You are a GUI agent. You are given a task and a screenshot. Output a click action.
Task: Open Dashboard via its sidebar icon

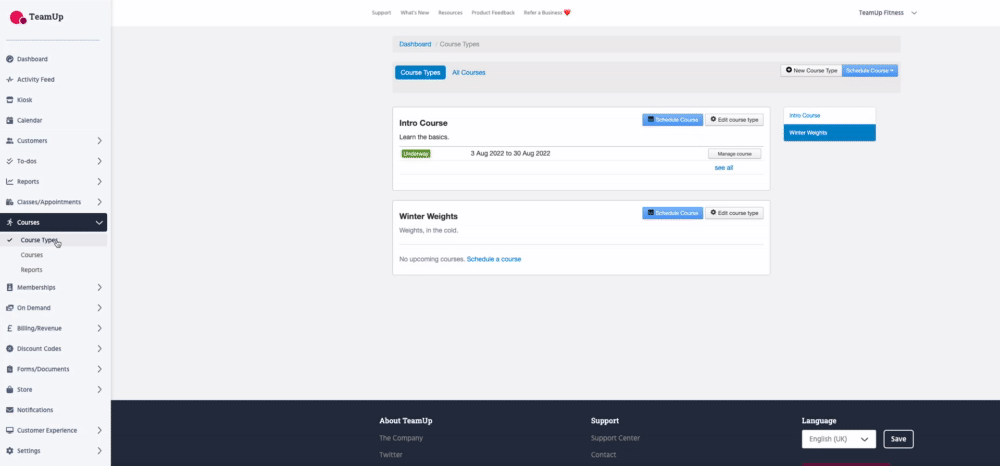click(x=9, y=59)
